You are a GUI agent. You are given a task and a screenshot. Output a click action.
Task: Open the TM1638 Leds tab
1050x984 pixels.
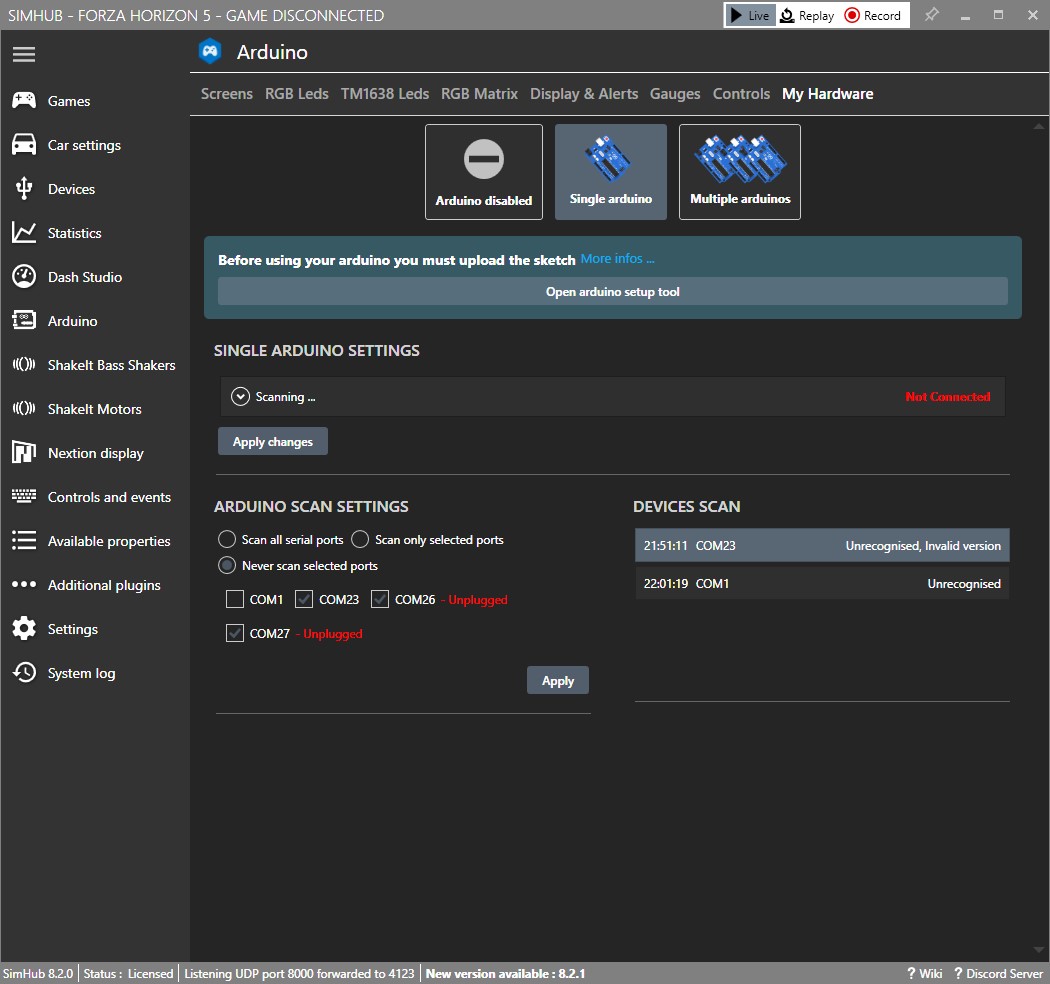tap(385, 94)
